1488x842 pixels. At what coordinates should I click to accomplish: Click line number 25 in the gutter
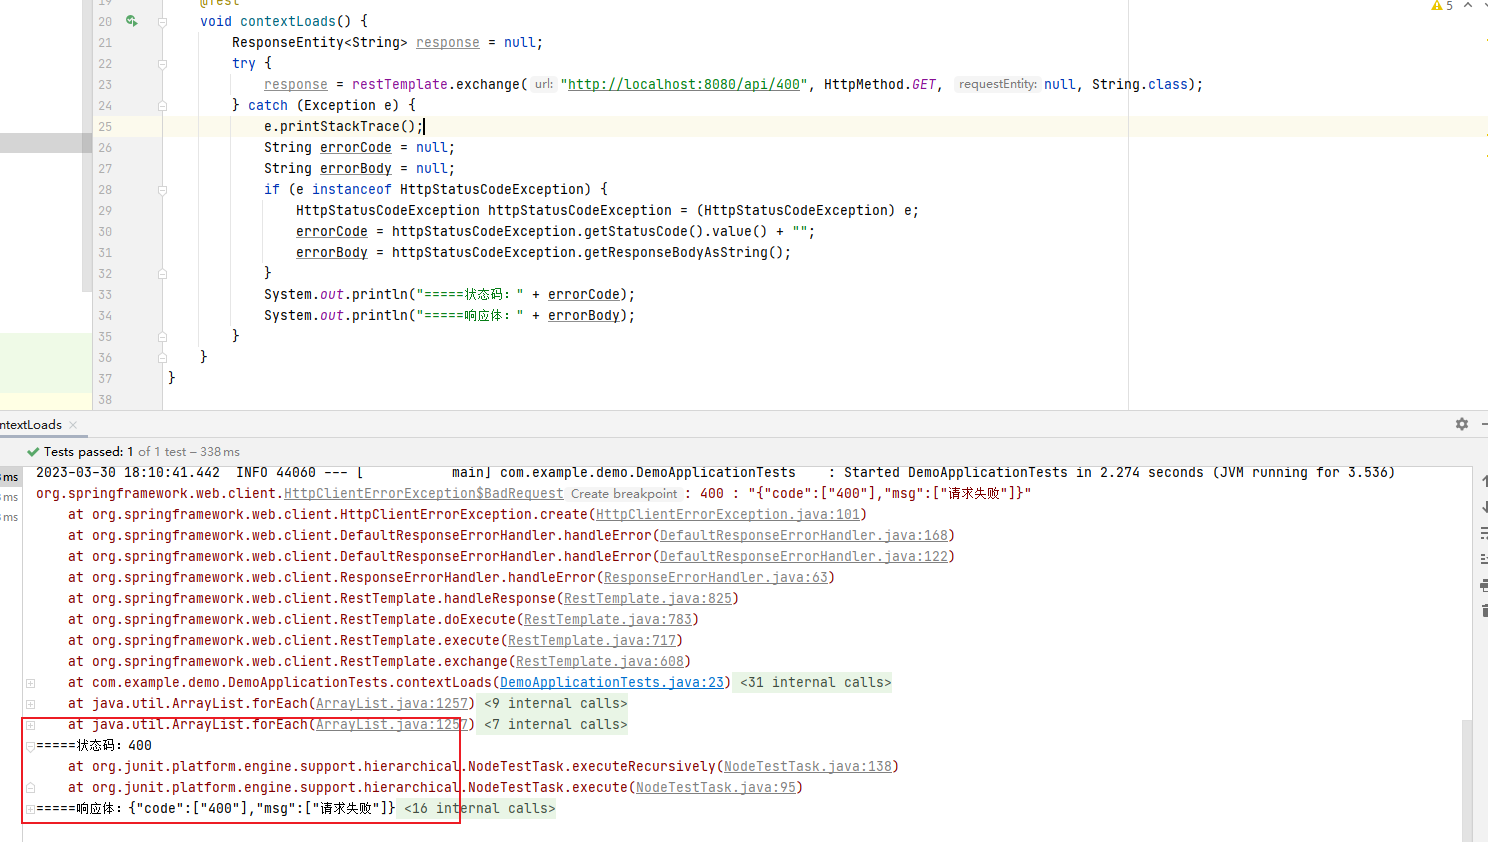[x=105, y=127]
